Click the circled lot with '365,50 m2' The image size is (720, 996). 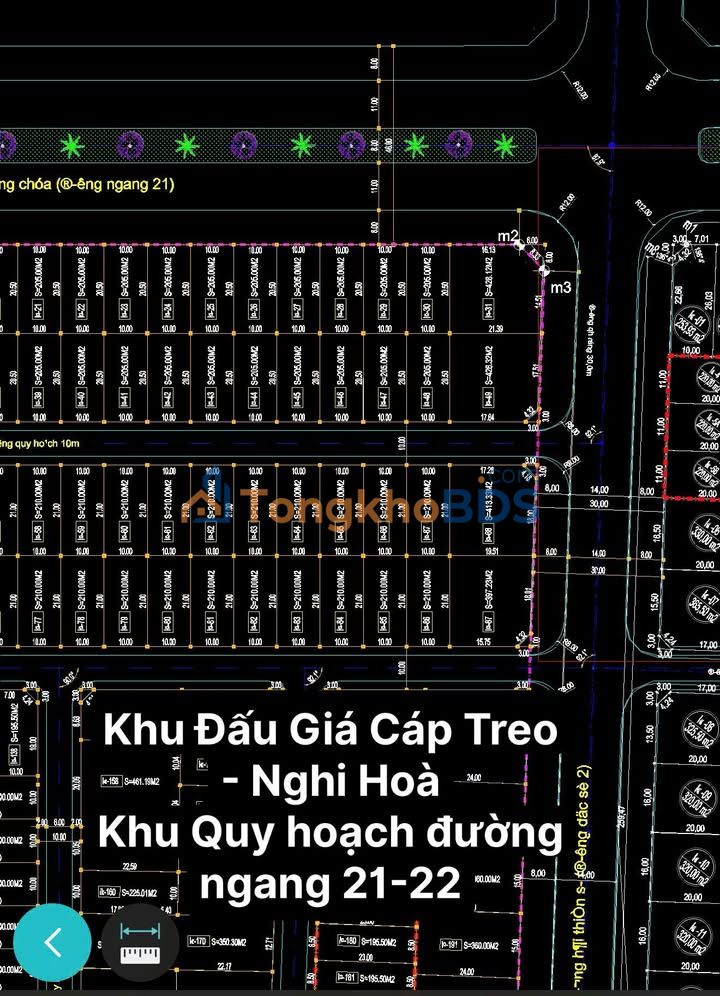tap(703, 605)
